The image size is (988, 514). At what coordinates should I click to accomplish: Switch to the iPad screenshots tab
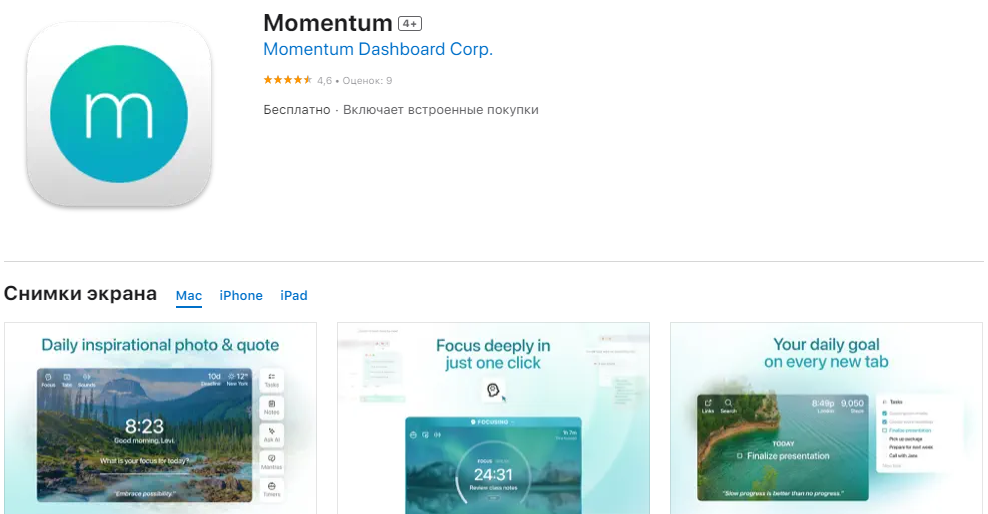tap(294, 296)
